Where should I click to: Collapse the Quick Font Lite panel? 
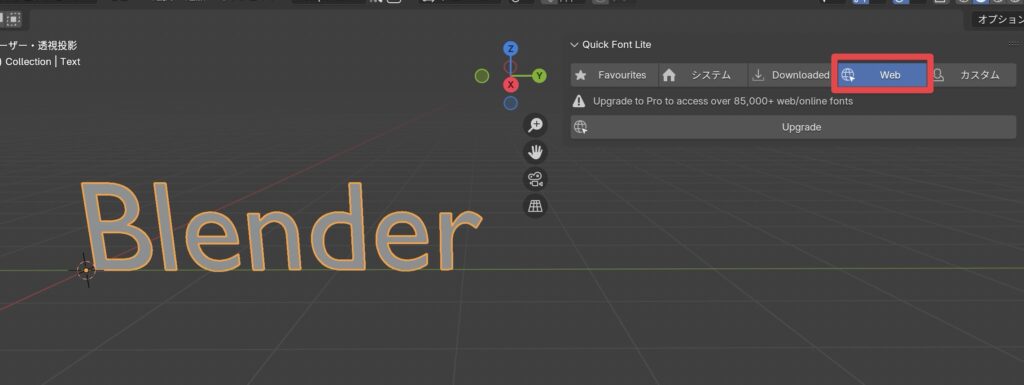(x=574, y=44)
